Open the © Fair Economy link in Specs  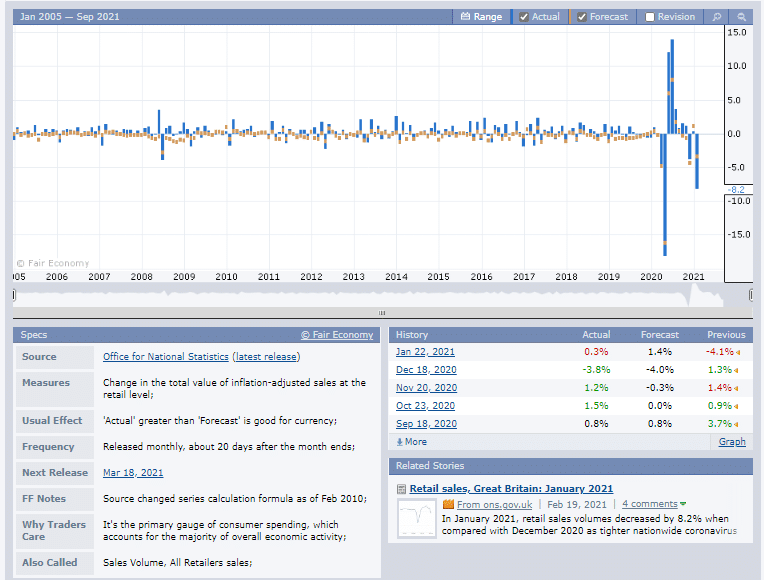(337, 335)
